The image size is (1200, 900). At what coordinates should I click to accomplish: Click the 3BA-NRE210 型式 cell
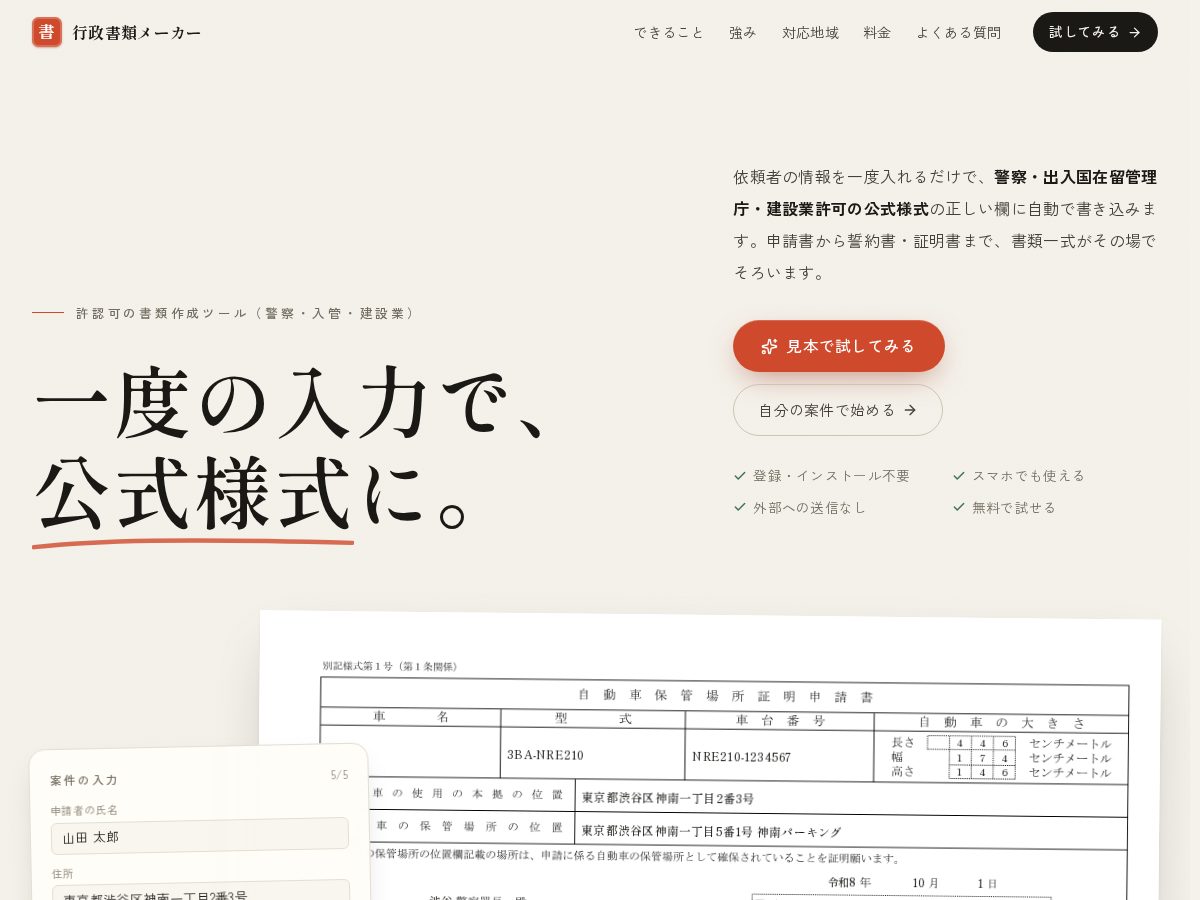click(592, 755)
